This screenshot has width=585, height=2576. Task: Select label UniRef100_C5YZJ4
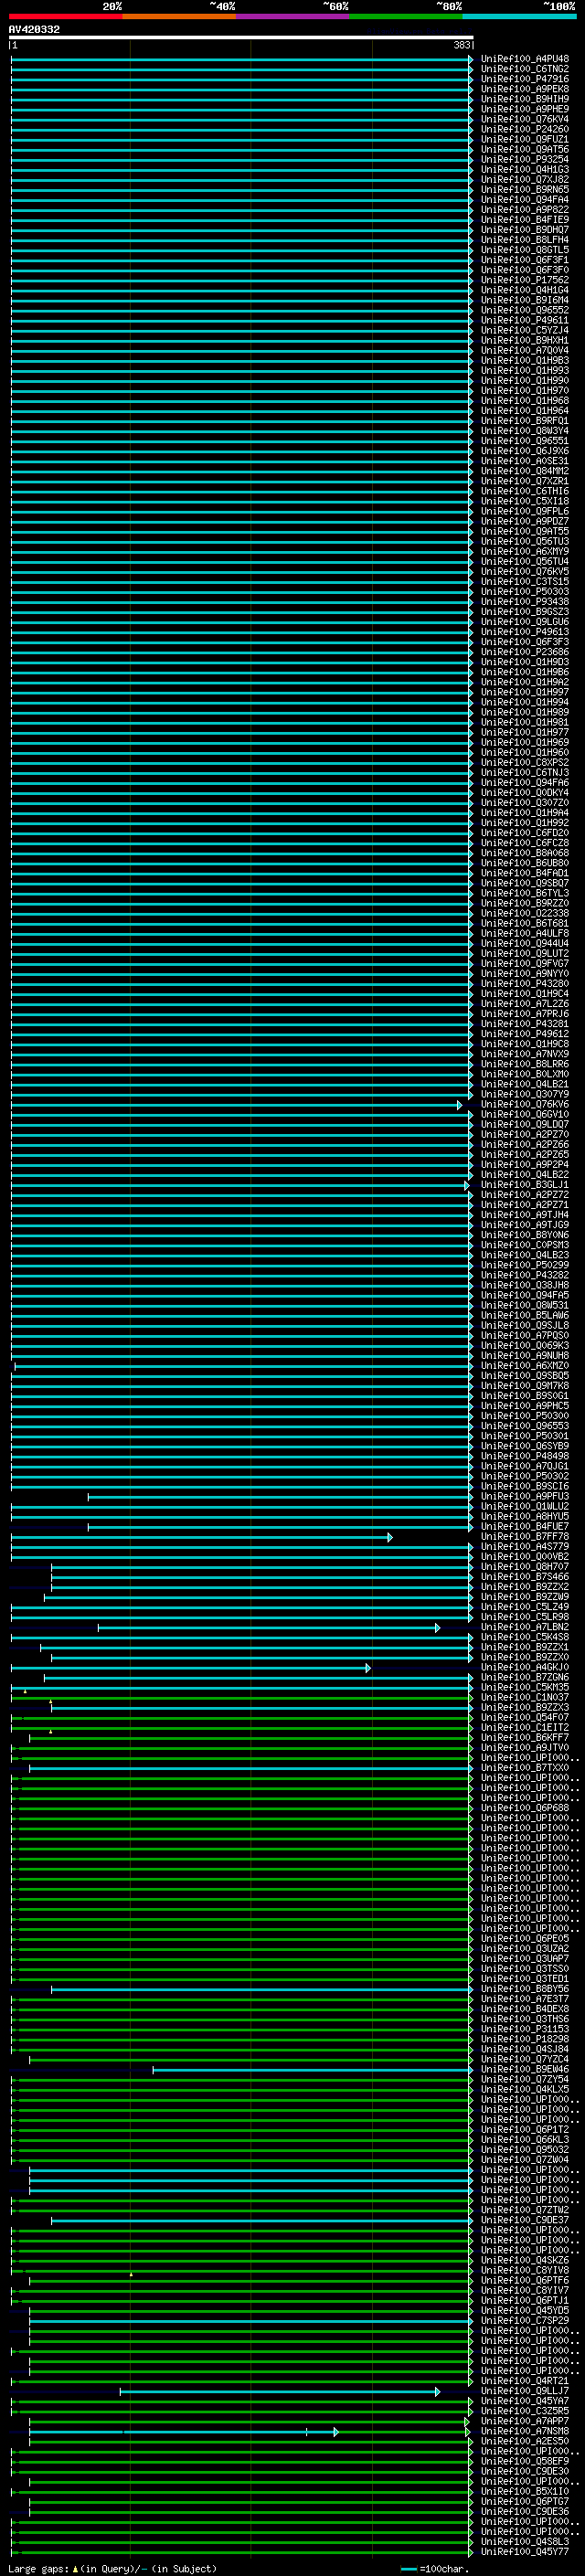pyautogui.click(x=525, y=330)
